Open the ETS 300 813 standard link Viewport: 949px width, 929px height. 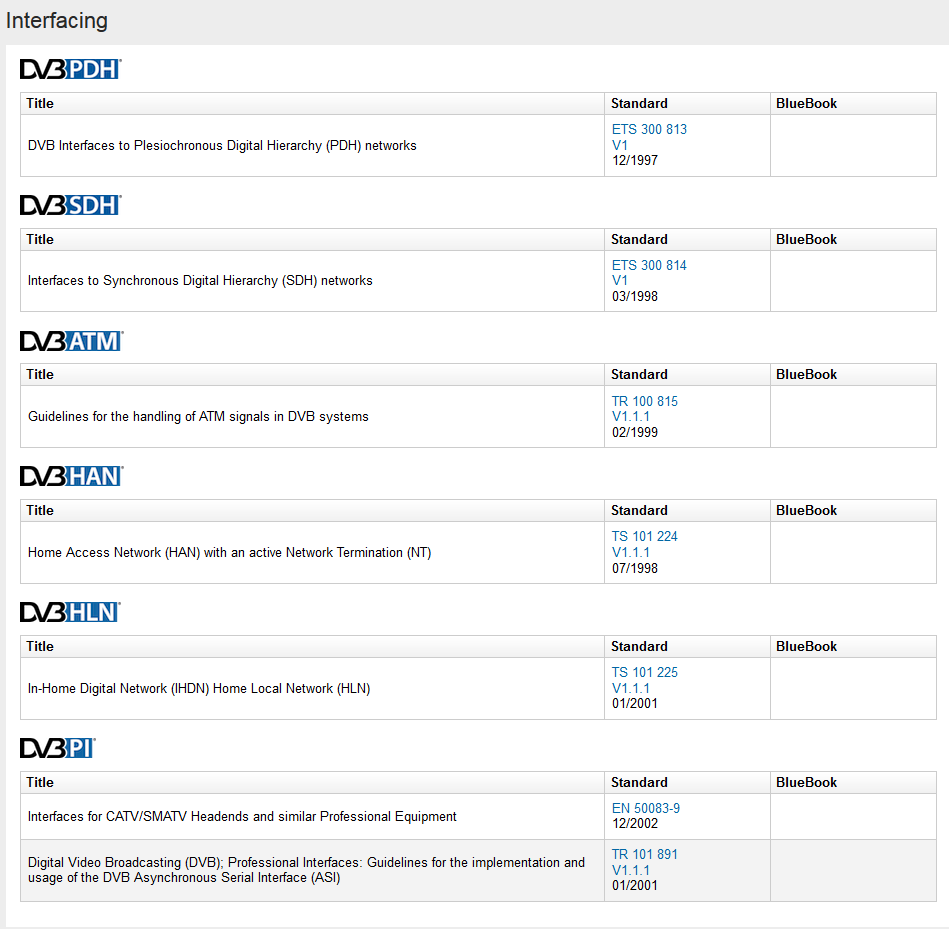[649, 129]
